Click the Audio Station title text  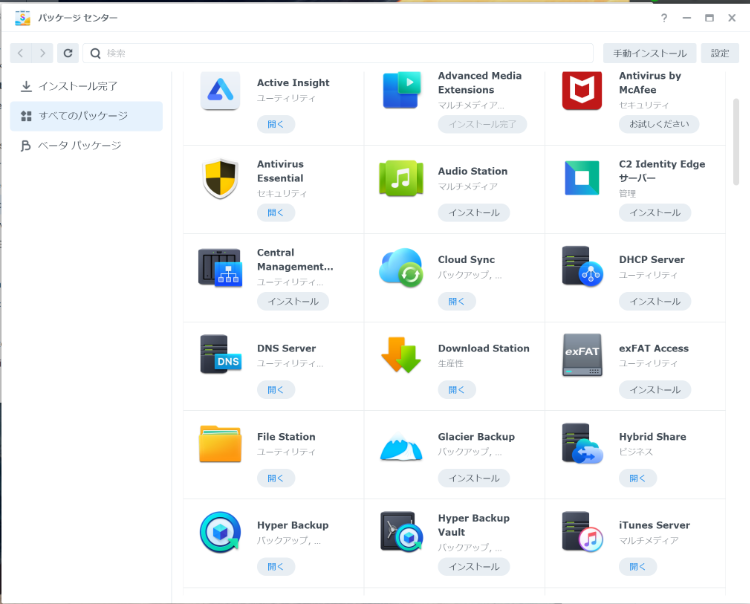point(473,171)
